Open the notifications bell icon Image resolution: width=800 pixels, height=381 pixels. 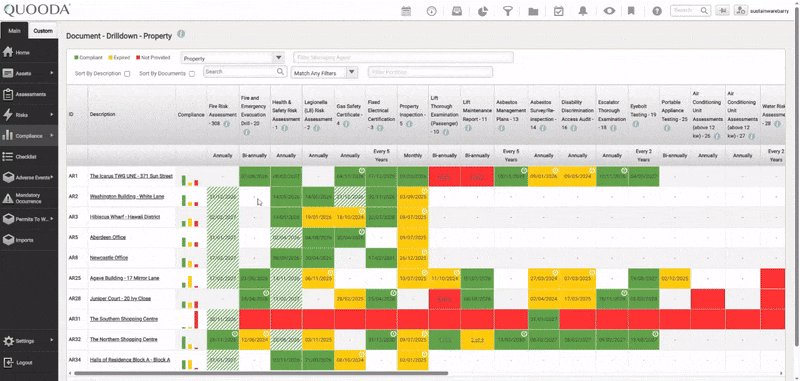pos(583,11)
